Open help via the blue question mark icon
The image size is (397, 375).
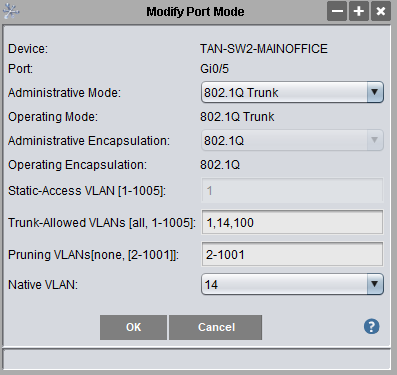pos(371,326)
